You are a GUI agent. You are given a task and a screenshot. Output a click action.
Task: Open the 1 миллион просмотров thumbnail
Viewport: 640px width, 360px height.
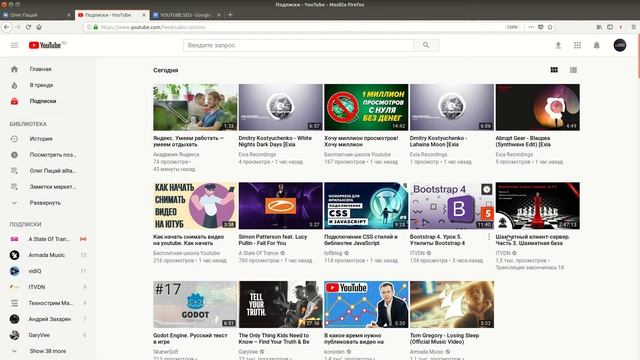click(x=366, y=107)
